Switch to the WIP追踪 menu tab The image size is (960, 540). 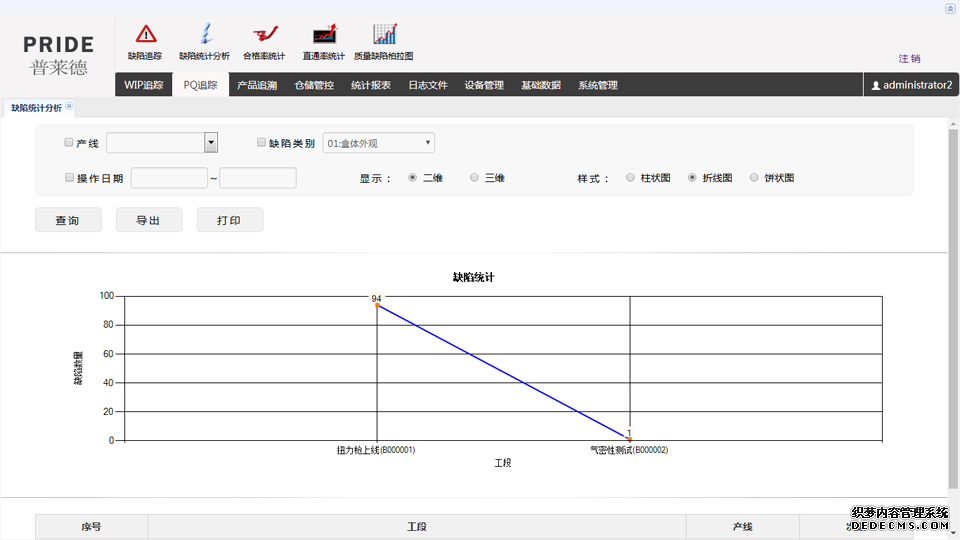click(x=144, y=86)
